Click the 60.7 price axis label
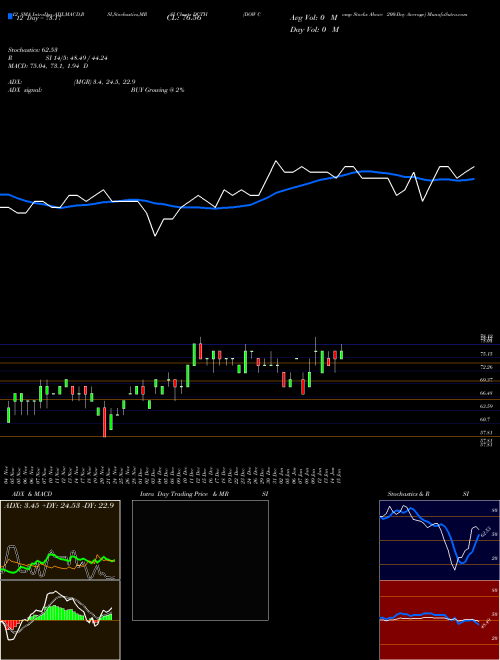 [x=485, y=419]
